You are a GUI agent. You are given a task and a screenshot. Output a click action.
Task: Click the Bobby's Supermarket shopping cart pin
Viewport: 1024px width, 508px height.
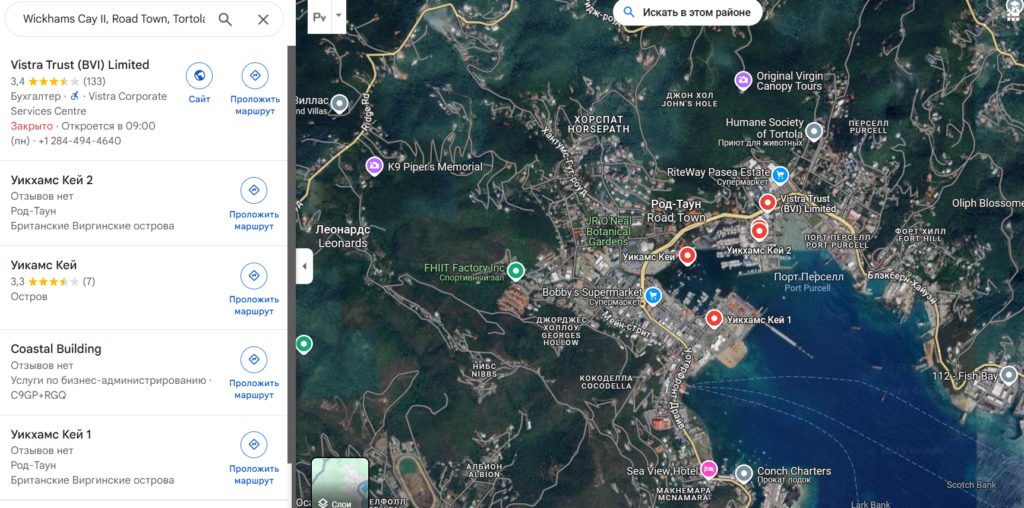(x=652, y=295)
